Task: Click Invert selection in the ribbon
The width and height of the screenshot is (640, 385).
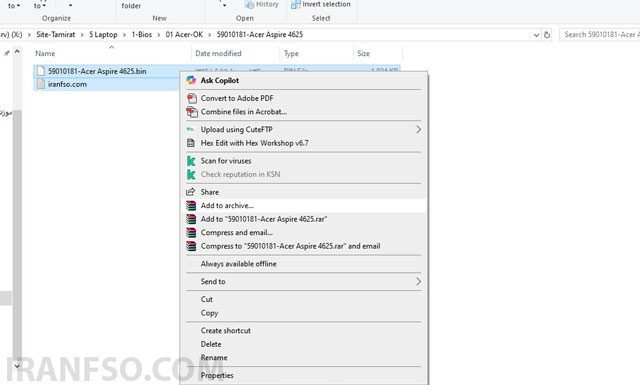Action: 321,4
